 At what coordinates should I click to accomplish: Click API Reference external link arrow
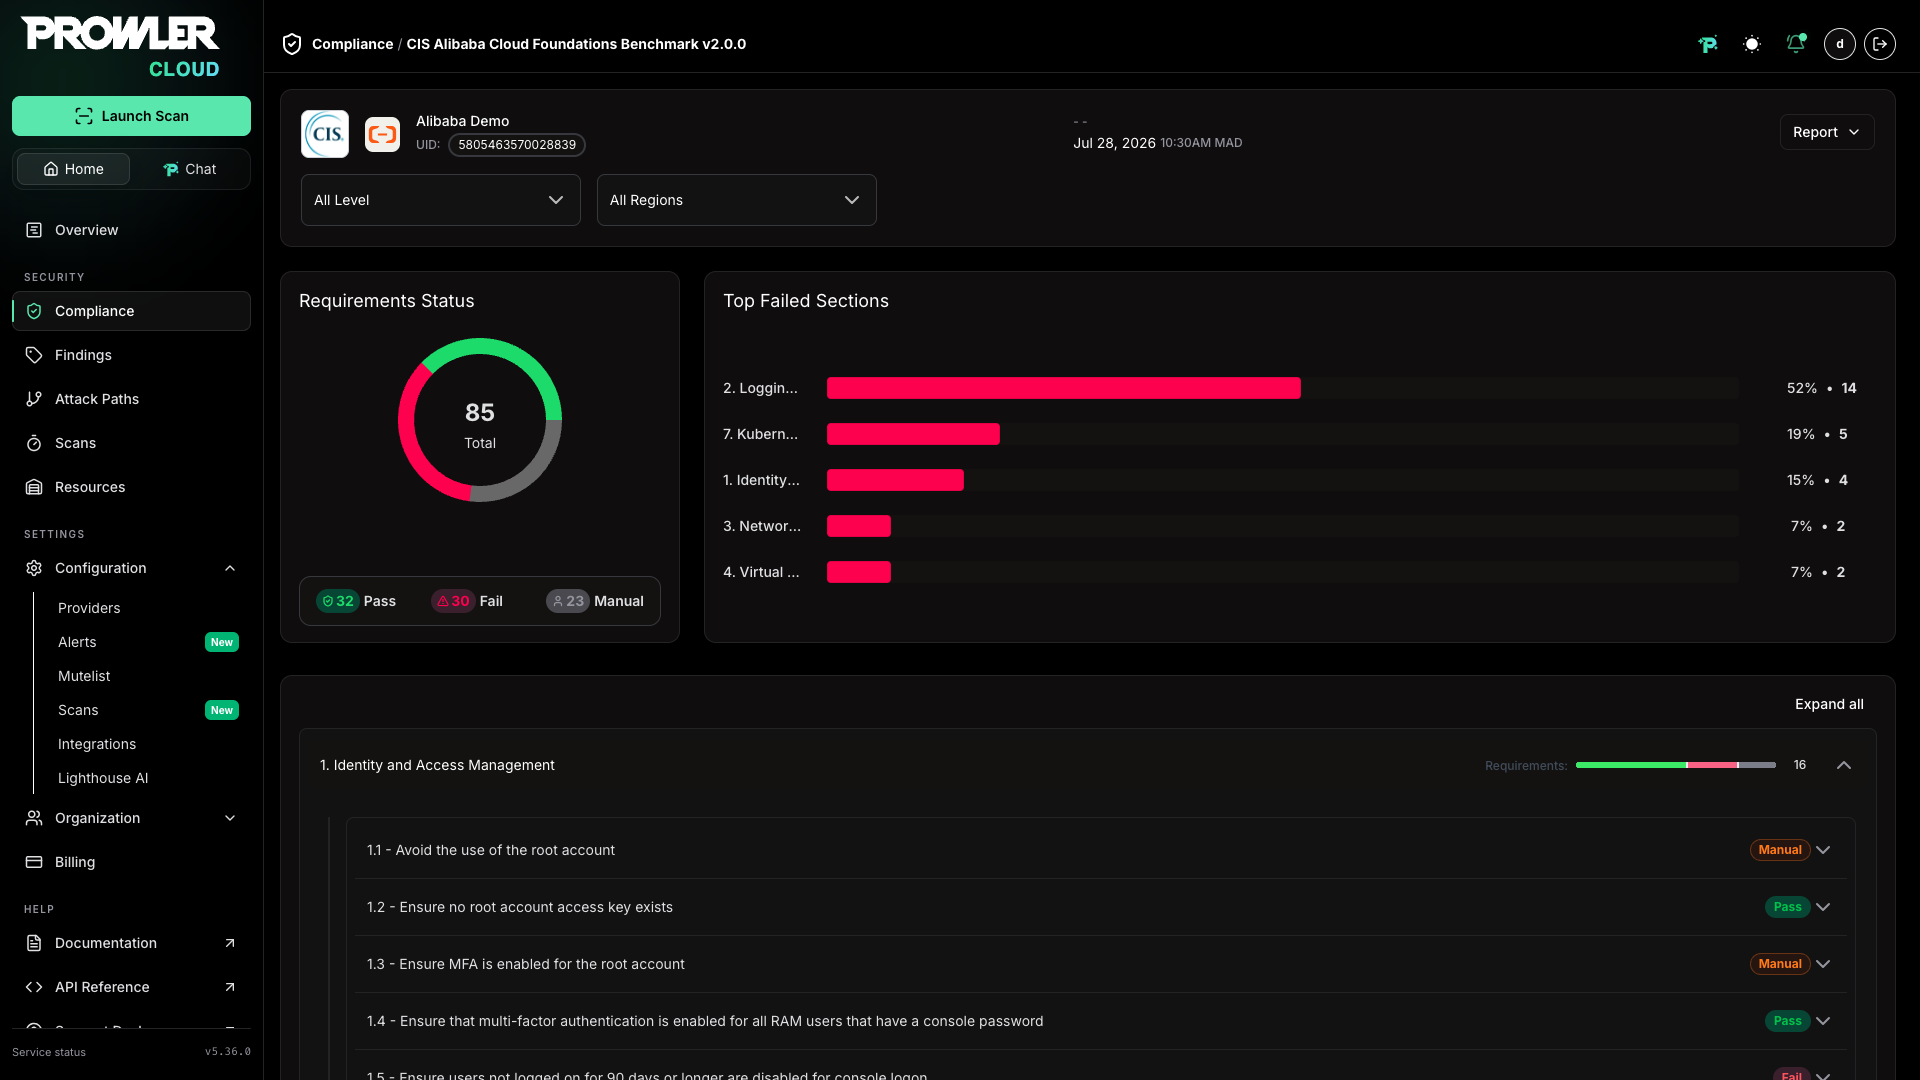(x=230, y=987)
